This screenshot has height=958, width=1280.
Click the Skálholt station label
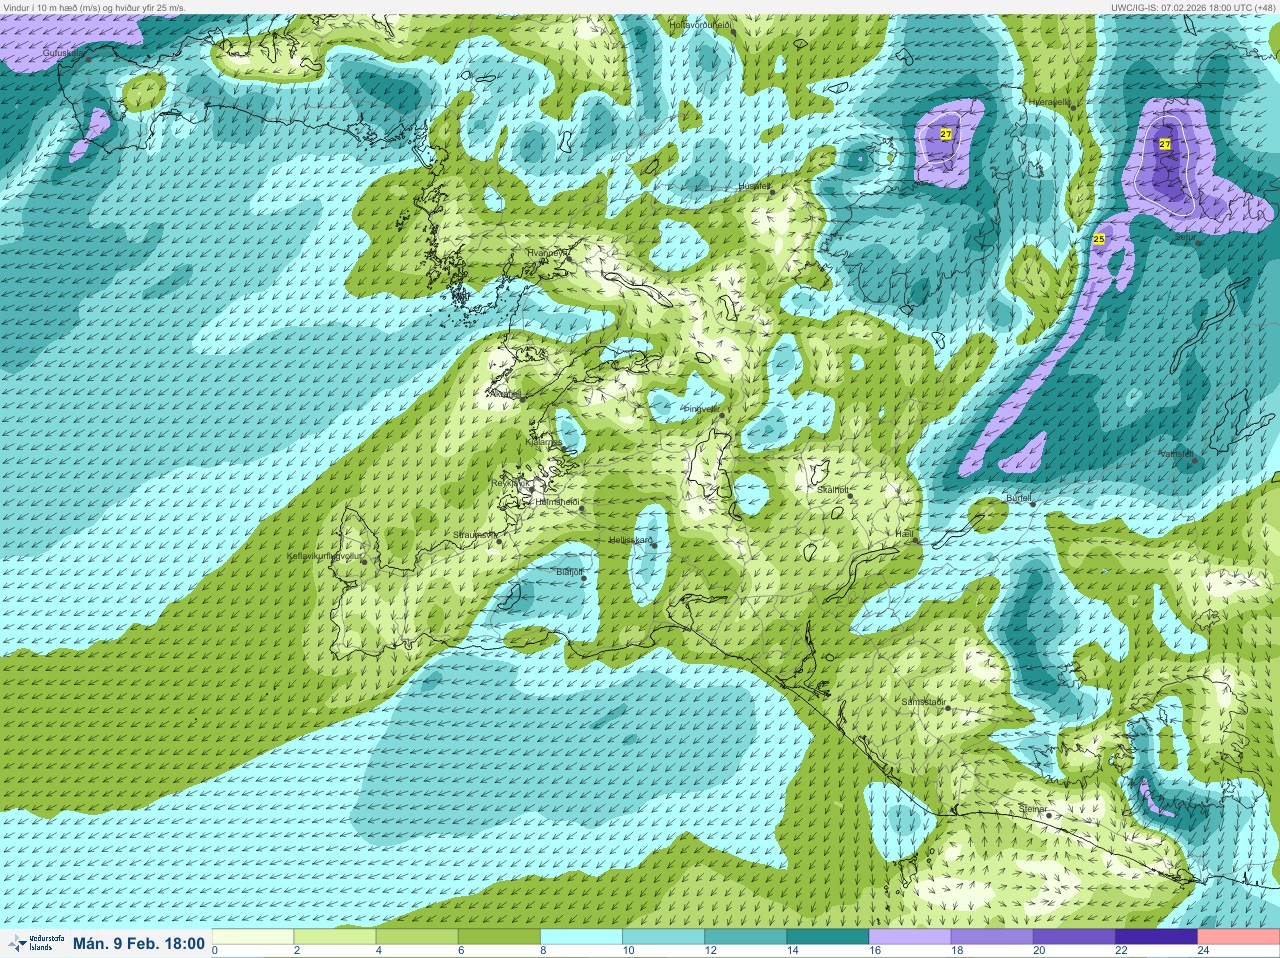pyautogui.click(x=832, y=489)
